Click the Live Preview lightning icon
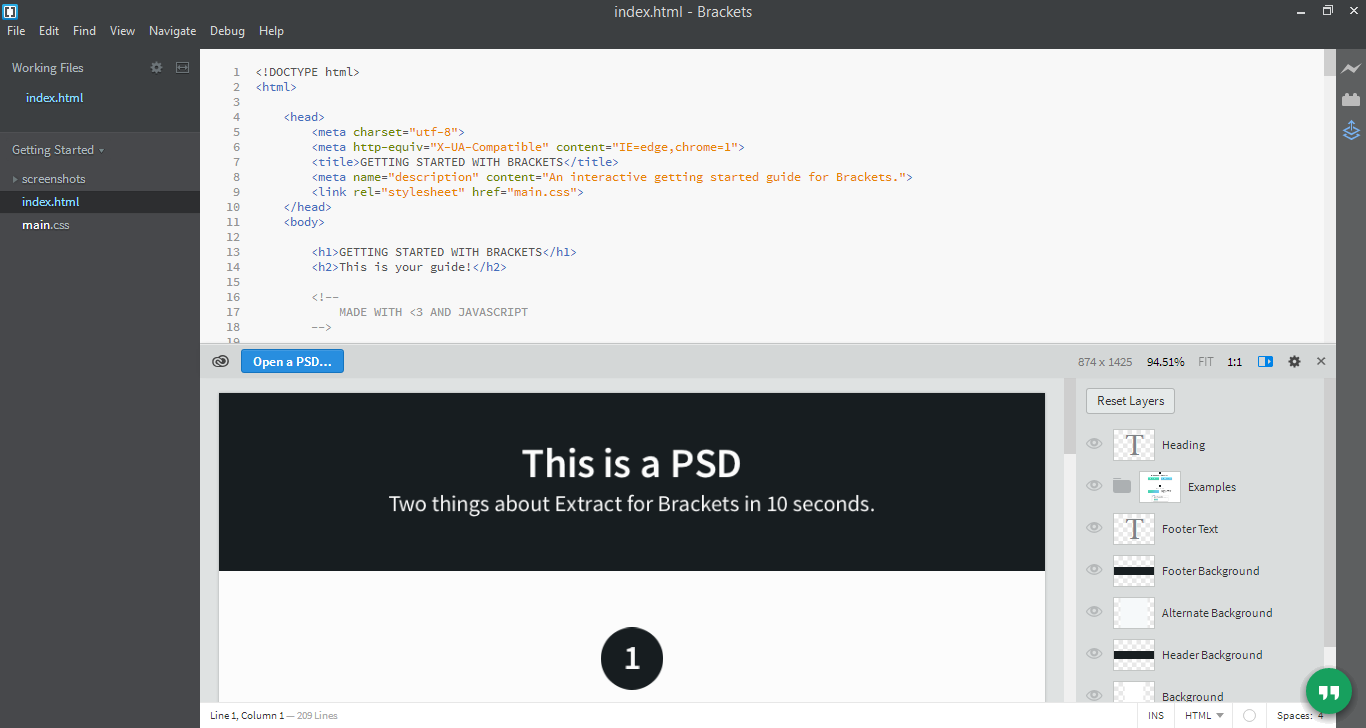This screenshot has height=728, width=1366. tap(1351, 69)
